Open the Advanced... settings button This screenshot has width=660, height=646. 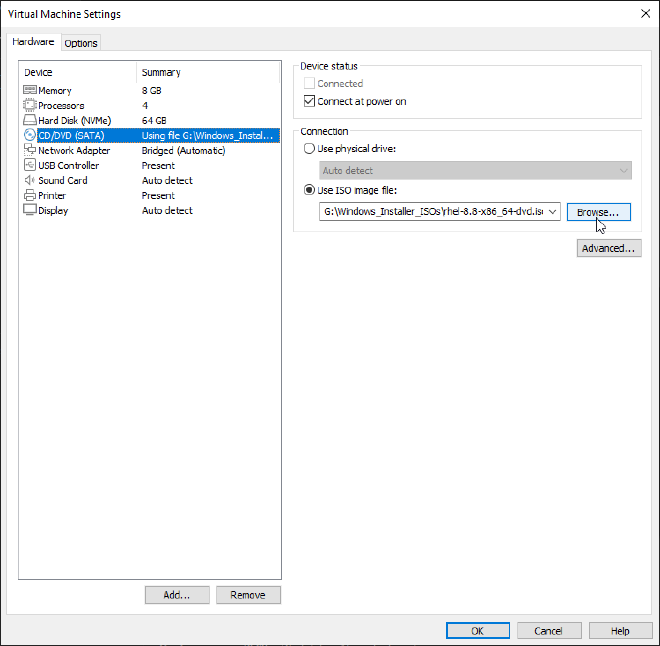point(608,248)
